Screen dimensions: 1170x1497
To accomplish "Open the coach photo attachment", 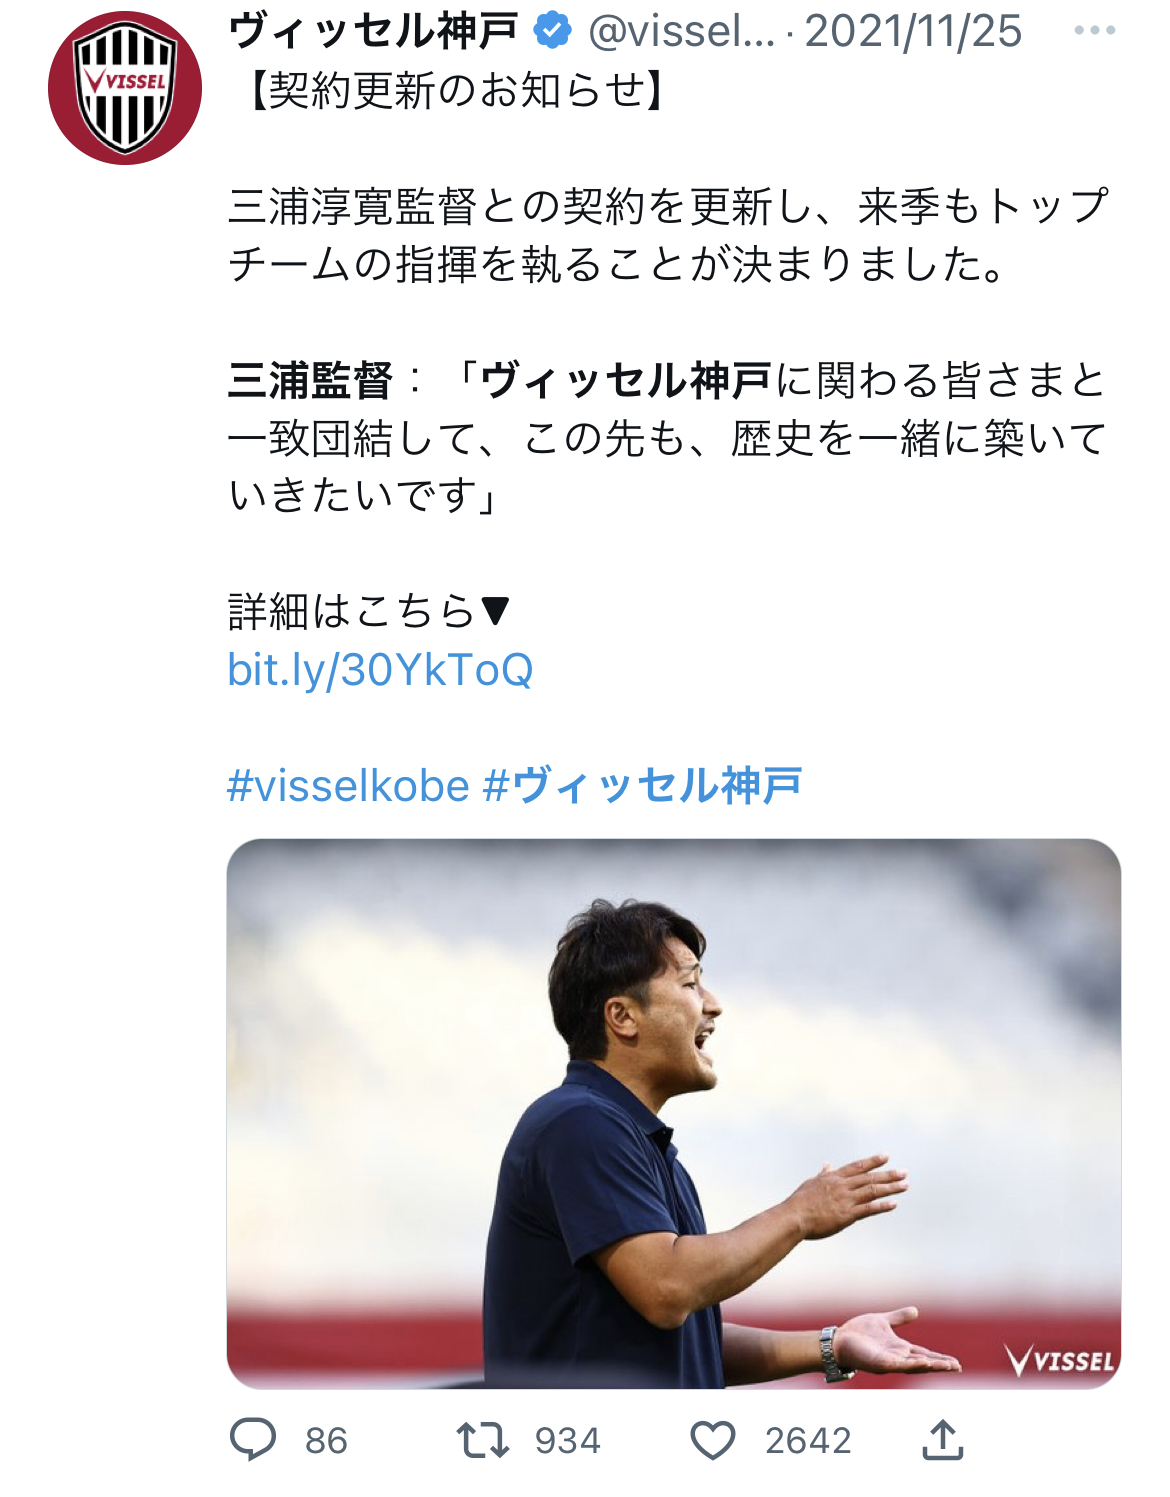I will (x=674, y=1114).
